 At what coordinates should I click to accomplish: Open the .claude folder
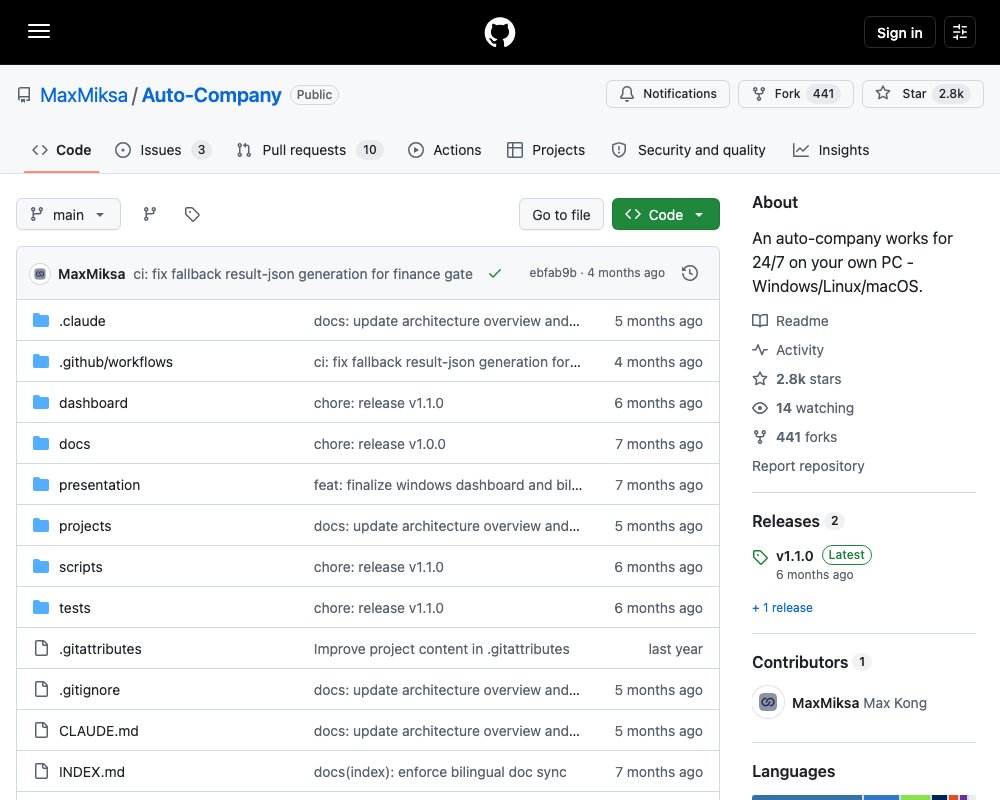pyautogui.click(x=82, y=321)
